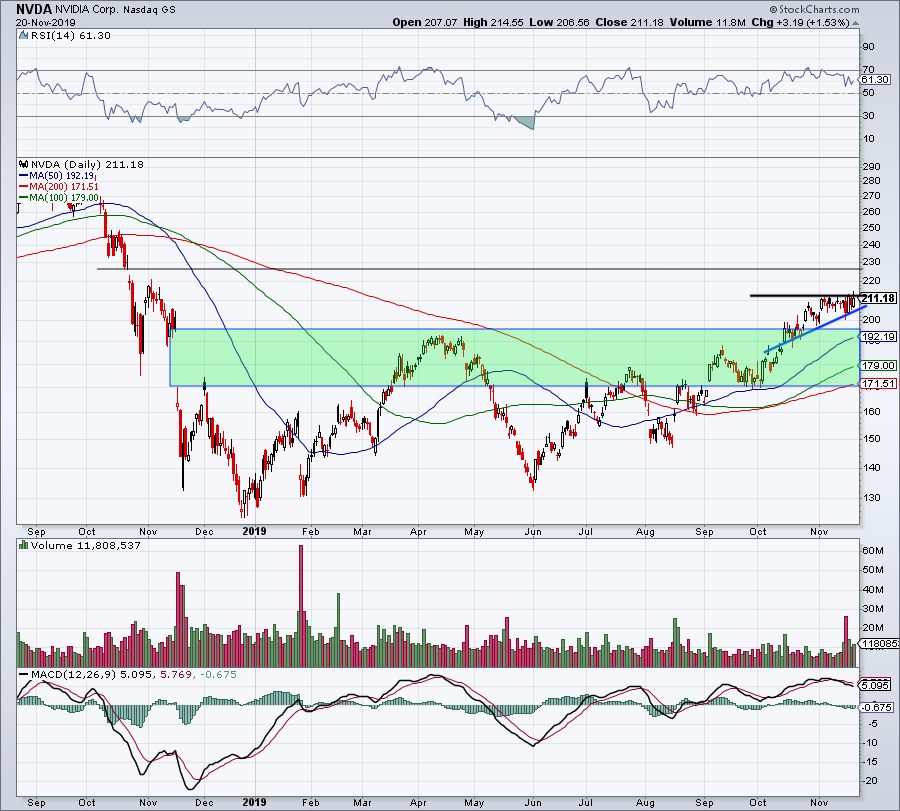
Task: Click the candlestick icon beside NVDA (Daily)
Action: pos(24,164)
